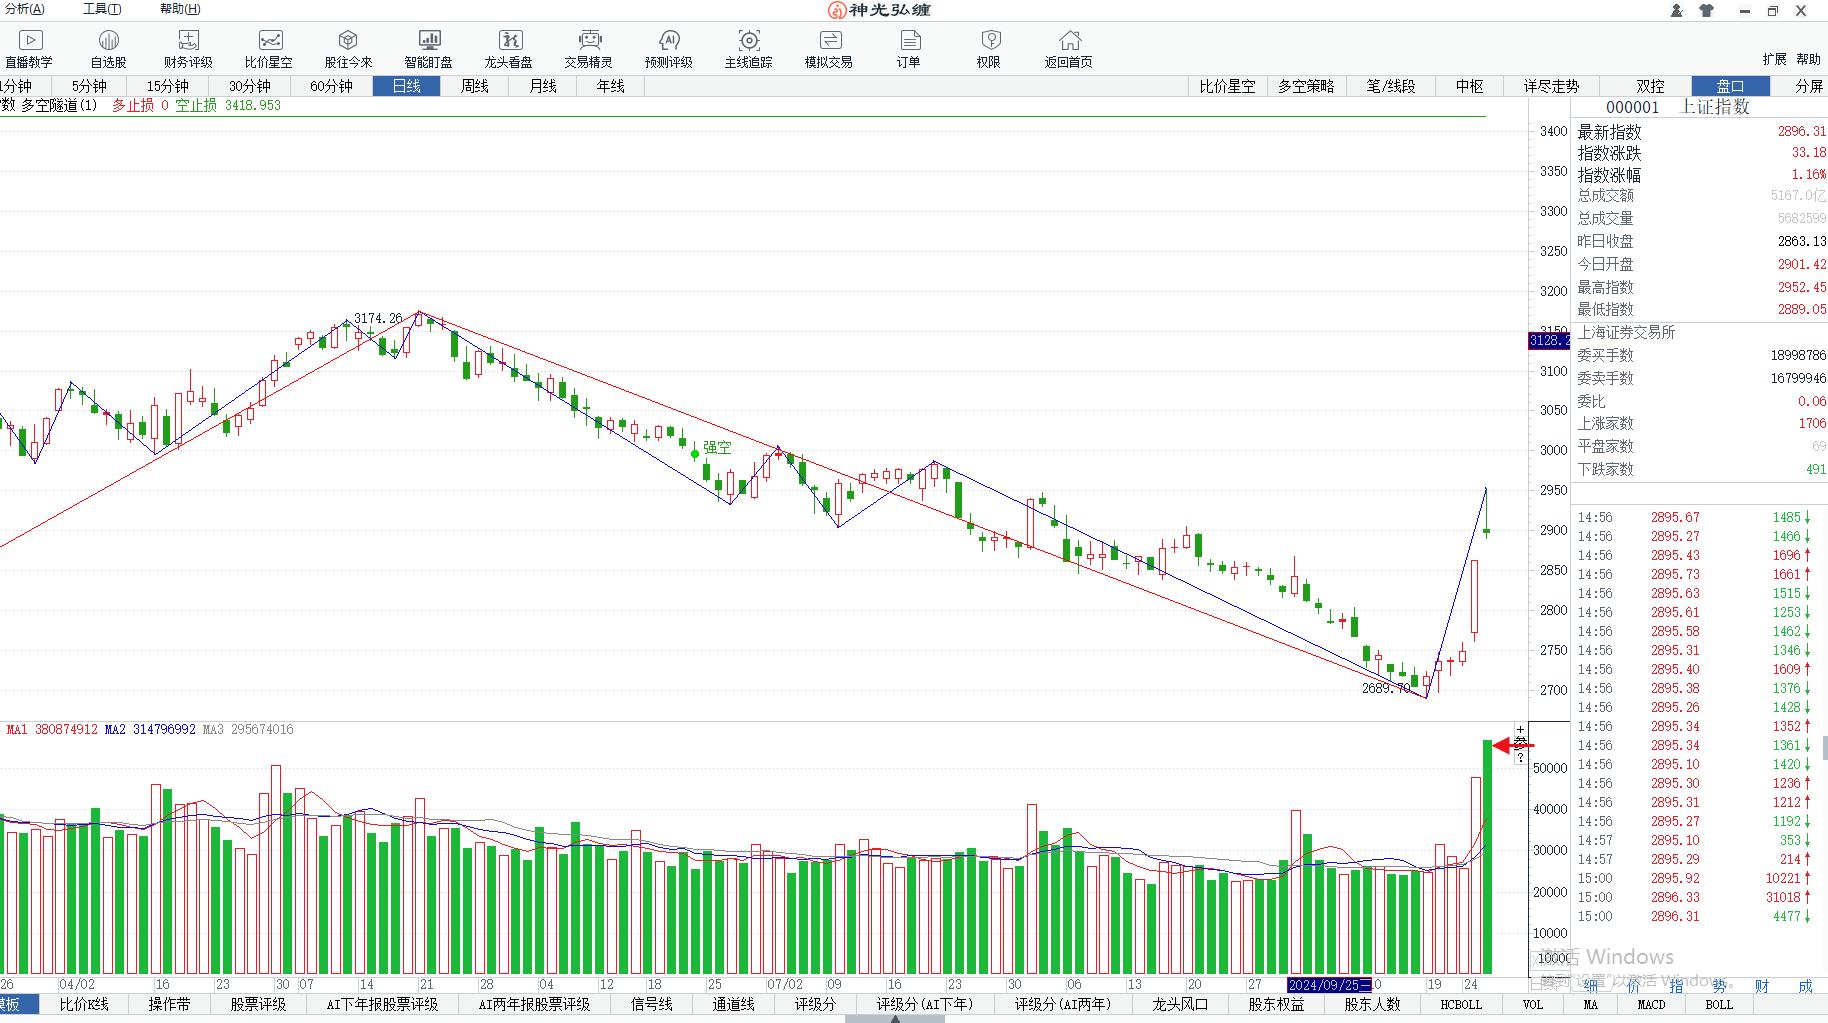1828x1023 pixels.
Task: Click the 参 parameter button beside volume chart
Action: (x=1520, y=744)
